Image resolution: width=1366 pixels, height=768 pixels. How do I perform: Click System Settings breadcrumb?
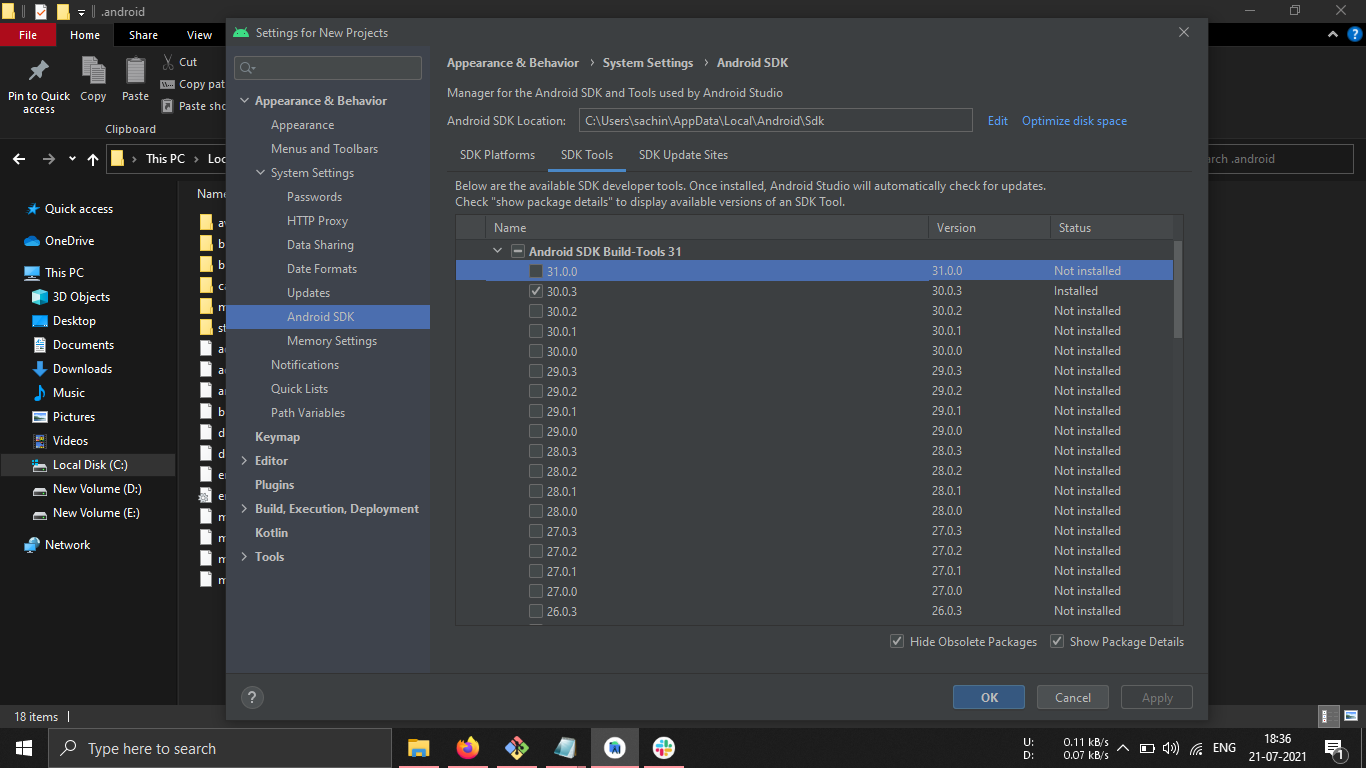pyautogui.click(x=648, y=63)
